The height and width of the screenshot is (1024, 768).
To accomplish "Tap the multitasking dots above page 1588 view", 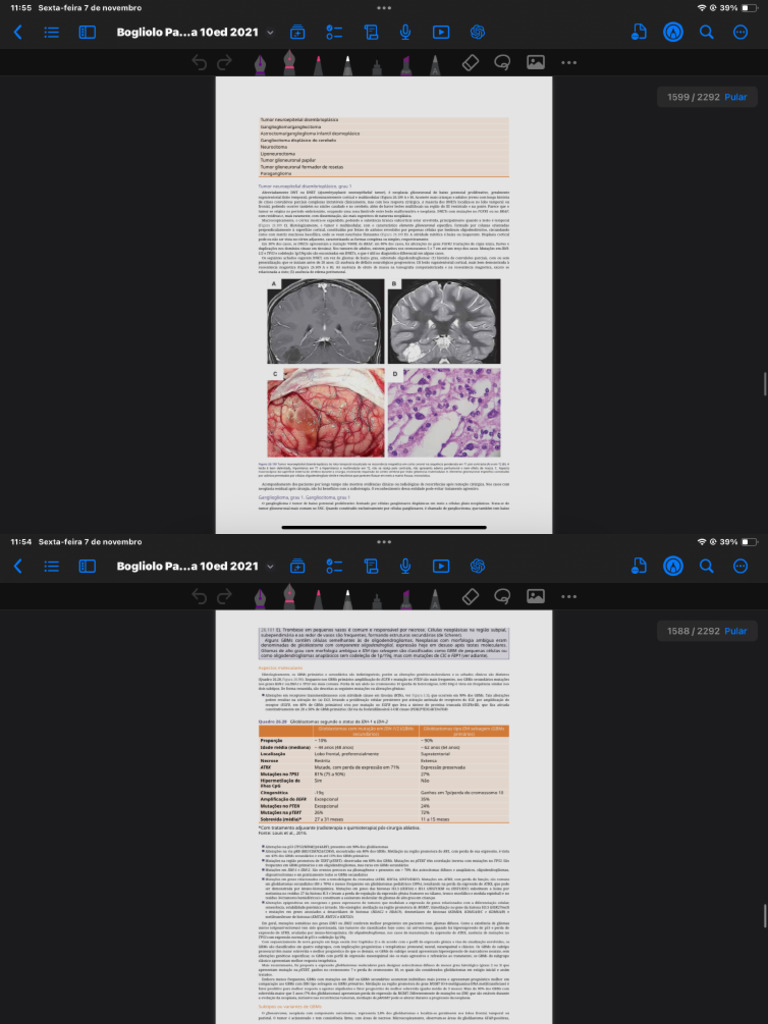I will [384, 542].
